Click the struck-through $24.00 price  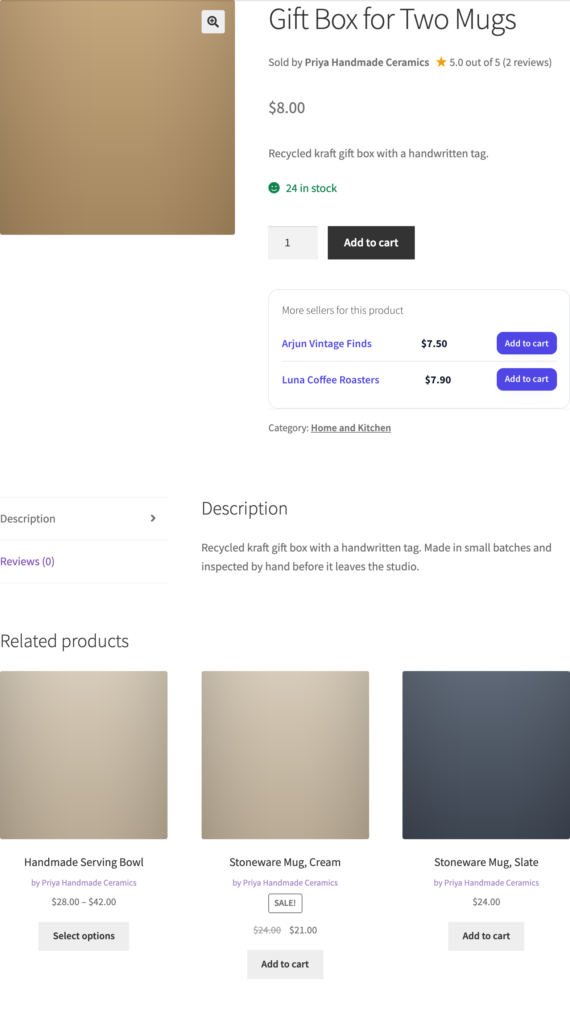coord(267,930)
